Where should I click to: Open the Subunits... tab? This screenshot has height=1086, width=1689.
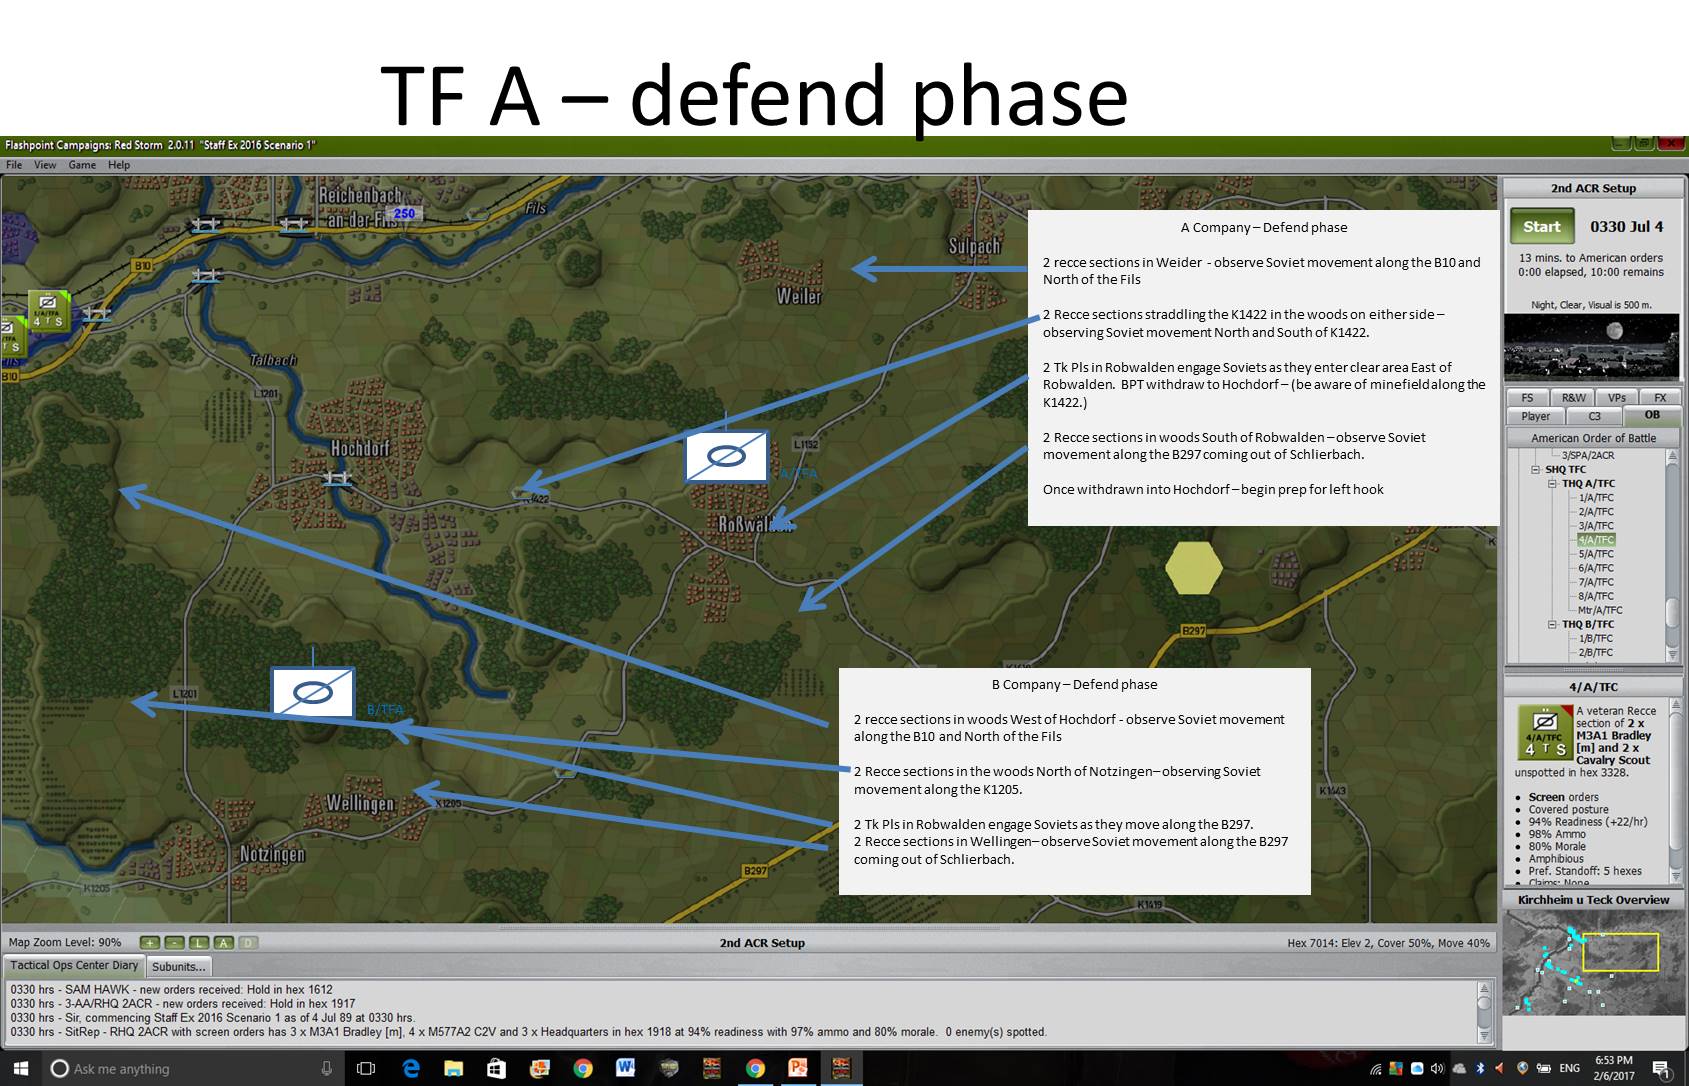click(x=179, y=966)
